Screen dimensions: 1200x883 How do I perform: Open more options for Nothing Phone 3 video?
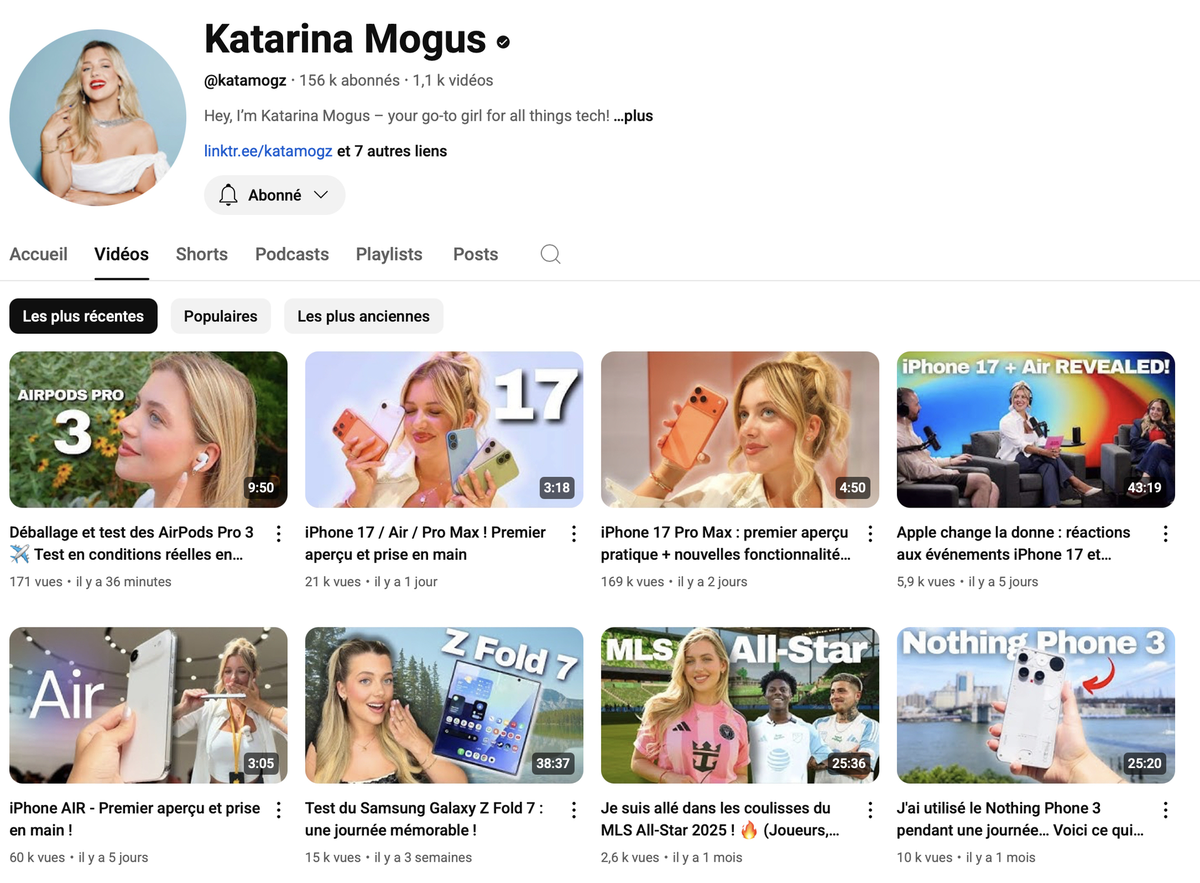1166,810
